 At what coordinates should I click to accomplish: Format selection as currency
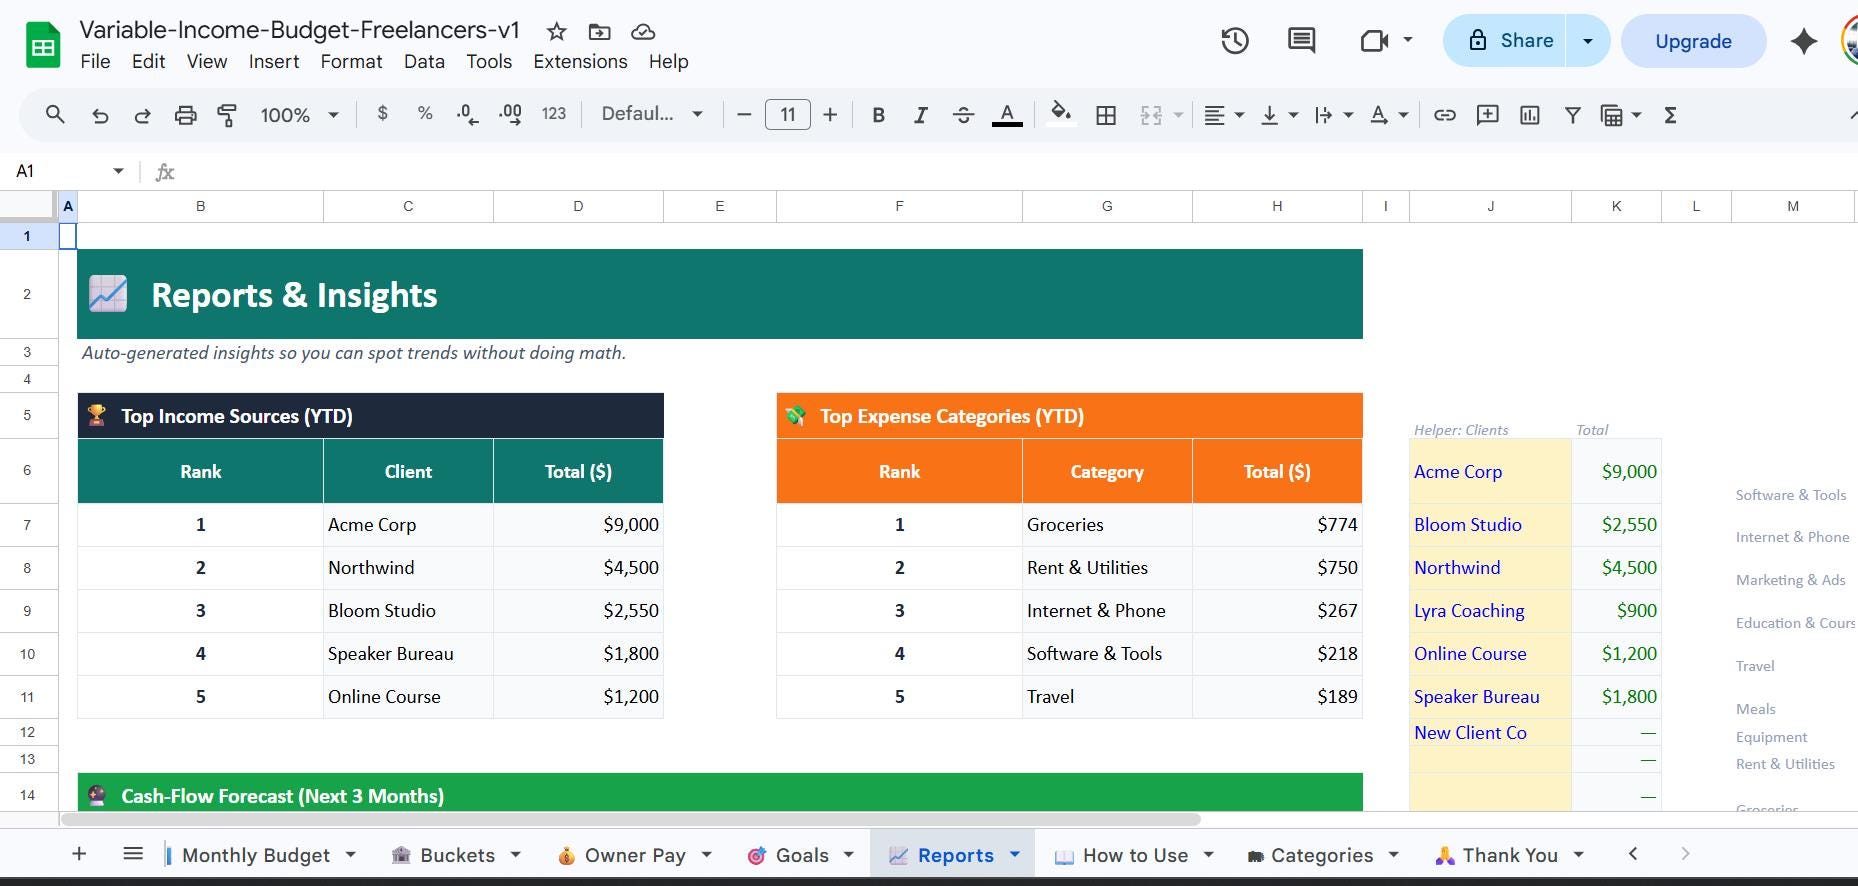[x=382, y=114]
